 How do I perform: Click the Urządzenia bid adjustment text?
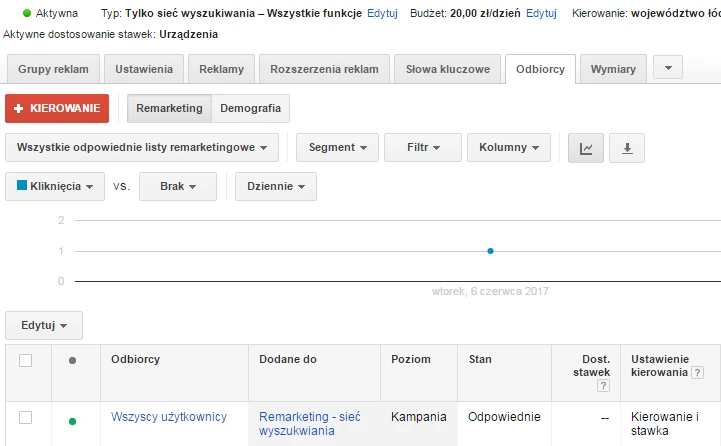189,34
